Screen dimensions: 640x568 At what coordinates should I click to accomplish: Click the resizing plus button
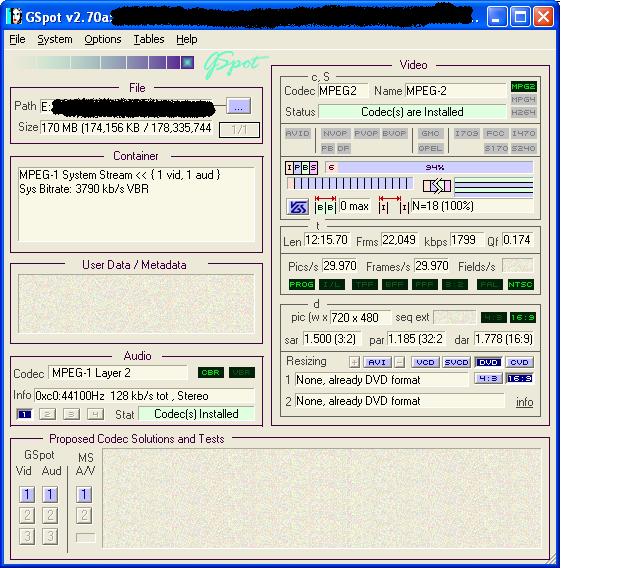pyautogui.click(x=354, y=362)
